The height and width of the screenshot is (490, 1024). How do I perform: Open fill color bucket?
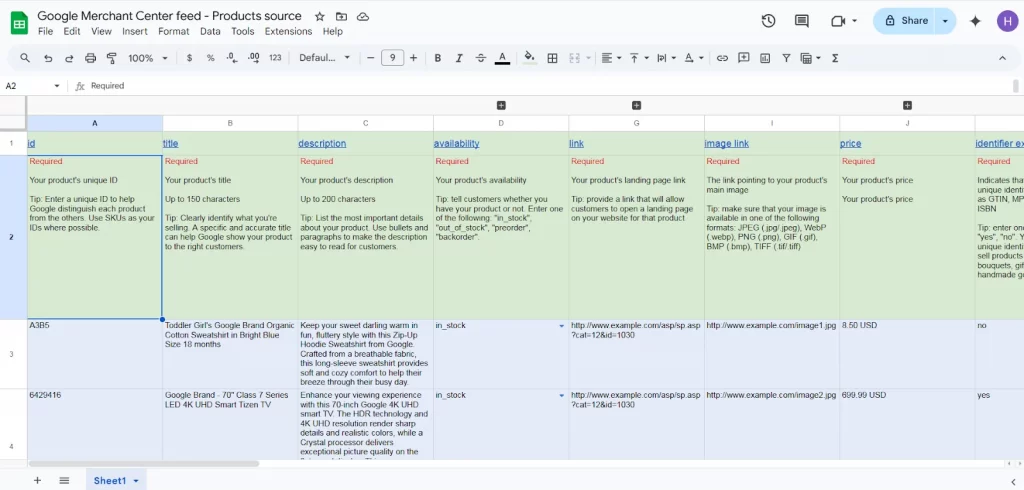[x=530, y=58]
